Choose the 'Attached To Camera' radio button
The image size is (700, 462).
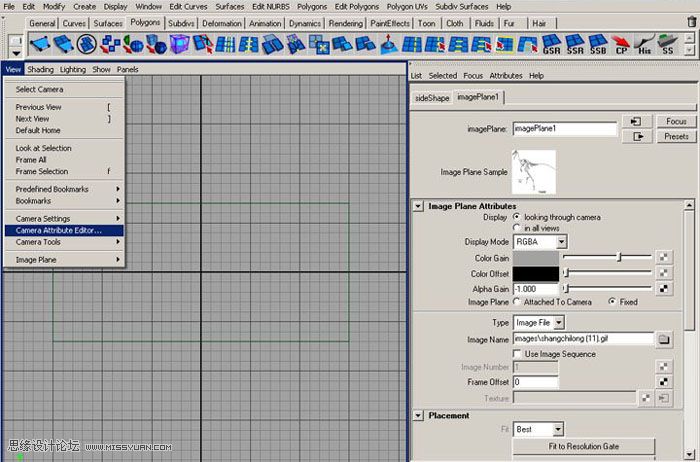517,302
